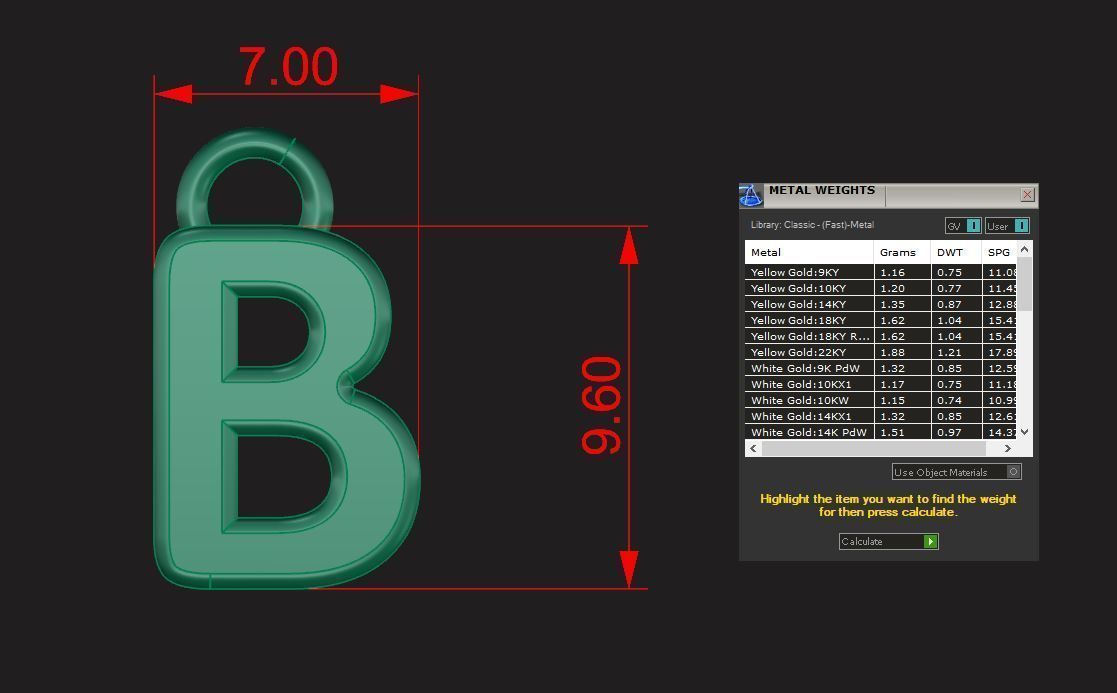Select the Yellow Gold:22KY row
Image resolution: width=1117 pixels, height=693 pixels.
point(880,353)
